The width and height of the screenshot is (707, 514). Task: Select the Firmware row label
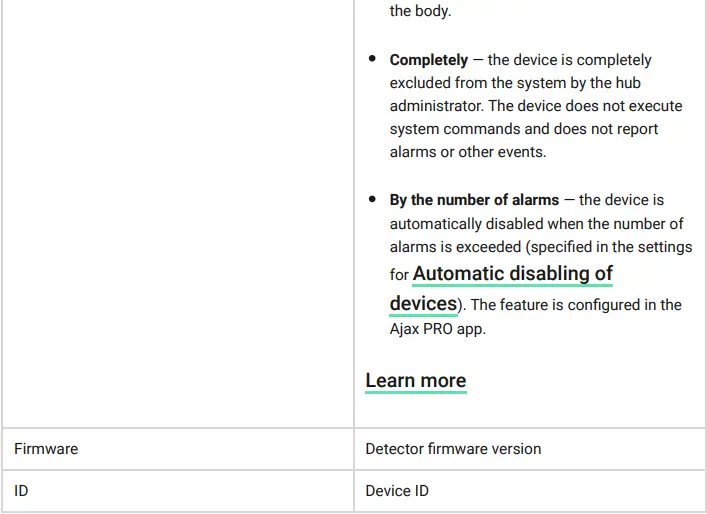click(46, 449)
